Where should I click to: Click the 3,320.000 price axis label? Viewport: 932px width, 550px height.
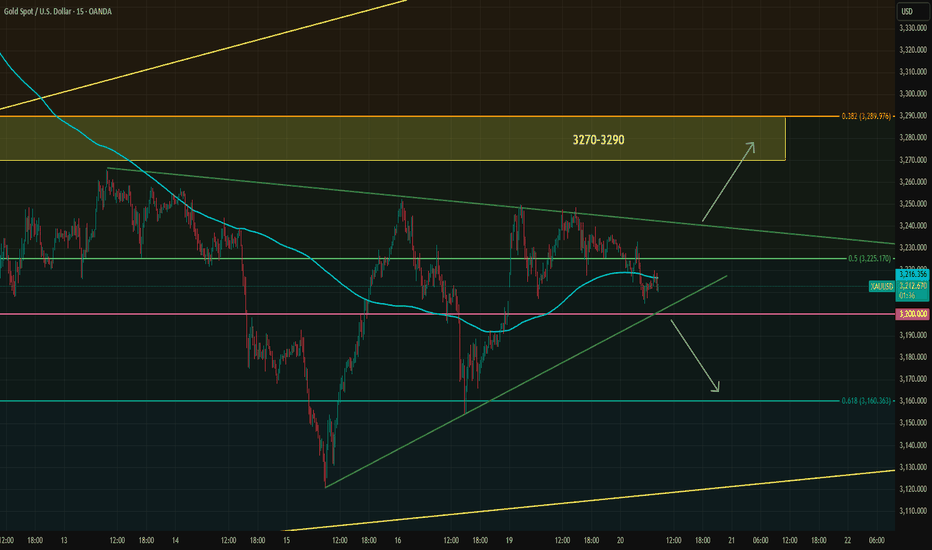[912, 50]
